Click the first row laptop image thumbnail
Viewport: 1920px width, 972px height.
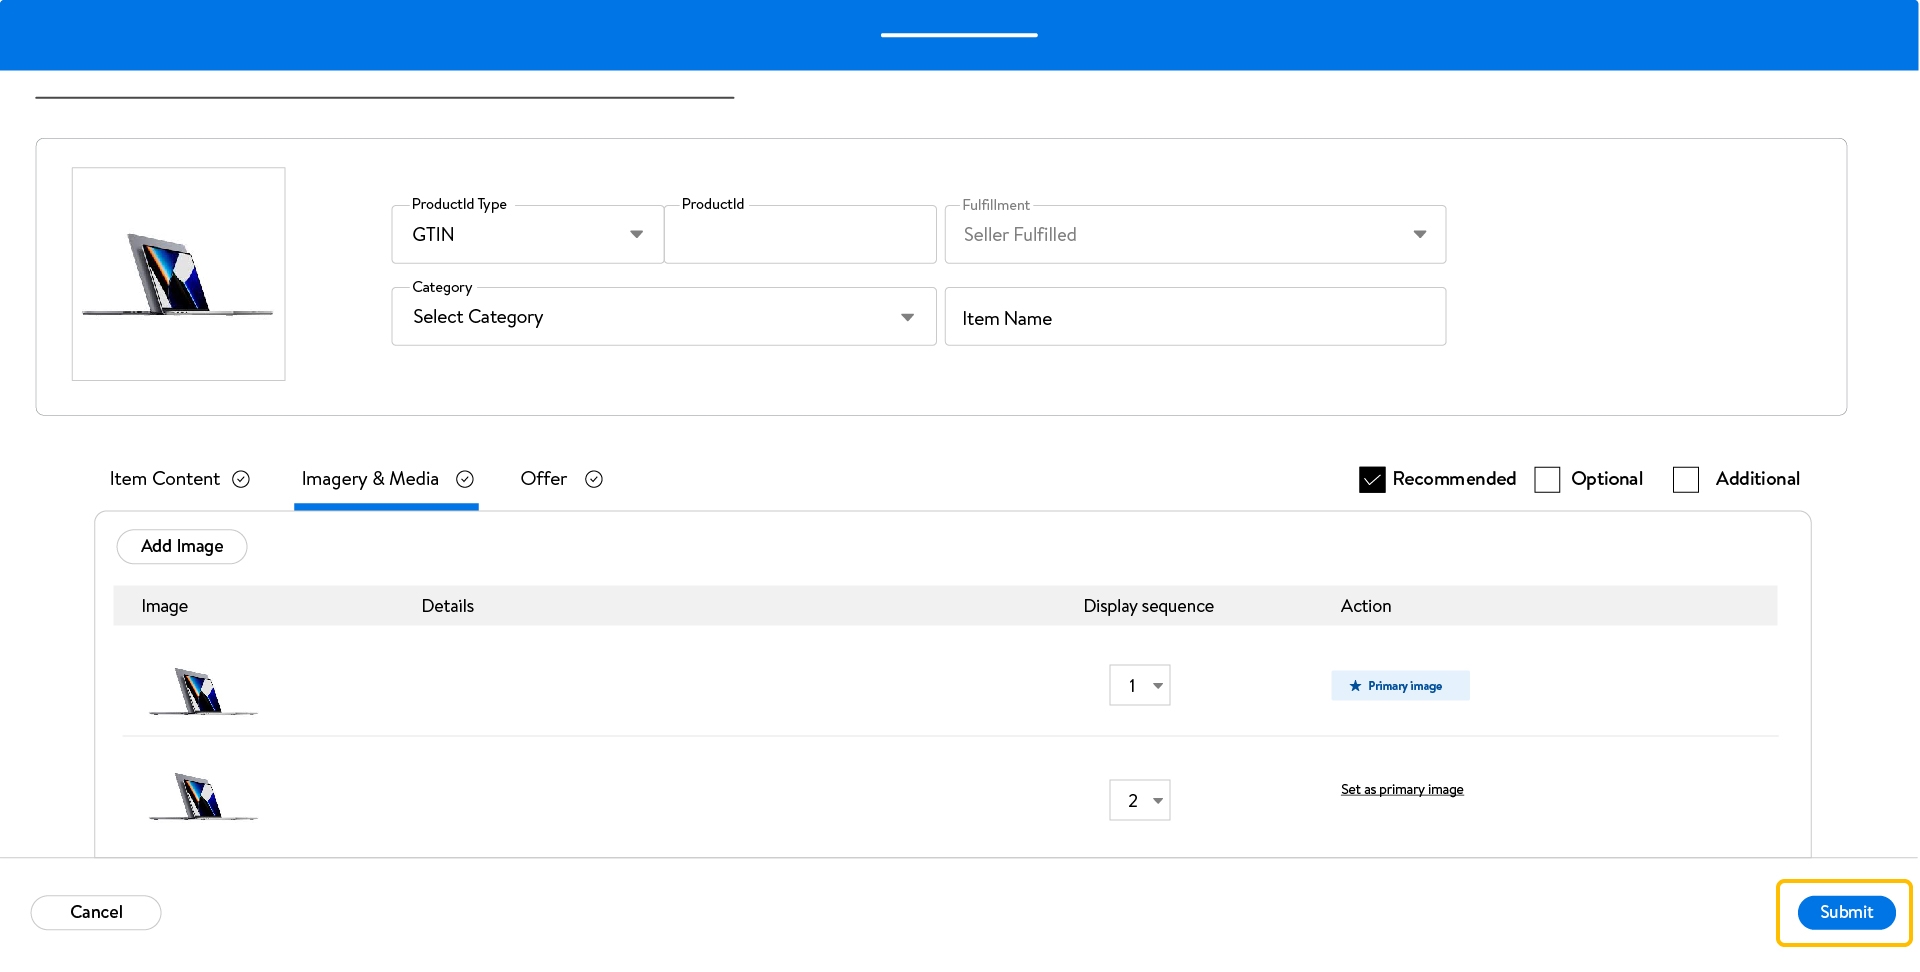pyautogui.click(x=204, y=691)
